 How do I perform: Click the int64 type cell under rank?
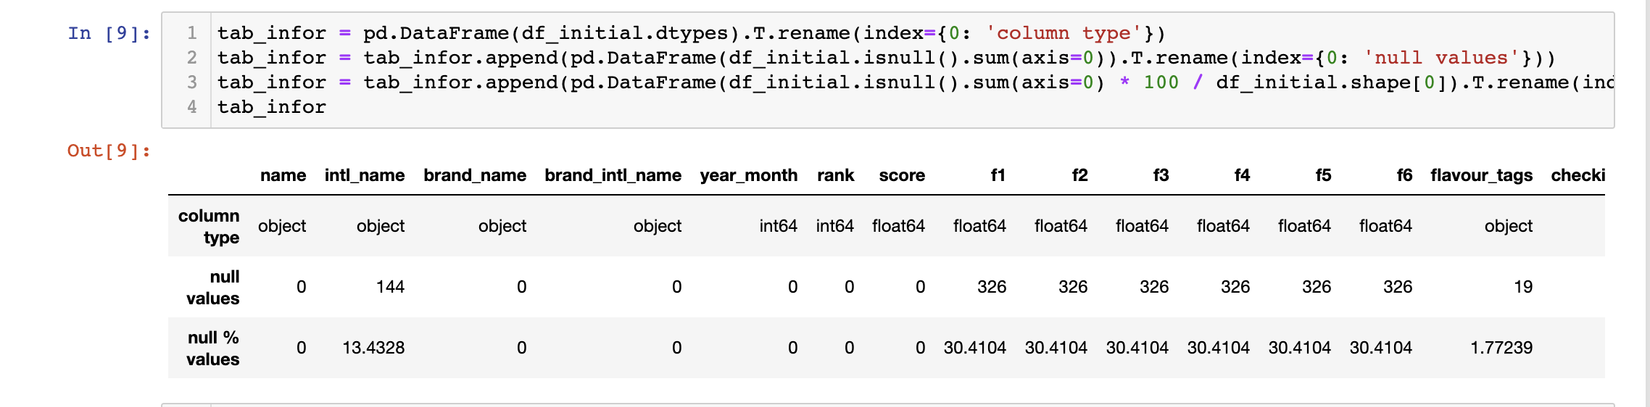[x=834, y=227]
